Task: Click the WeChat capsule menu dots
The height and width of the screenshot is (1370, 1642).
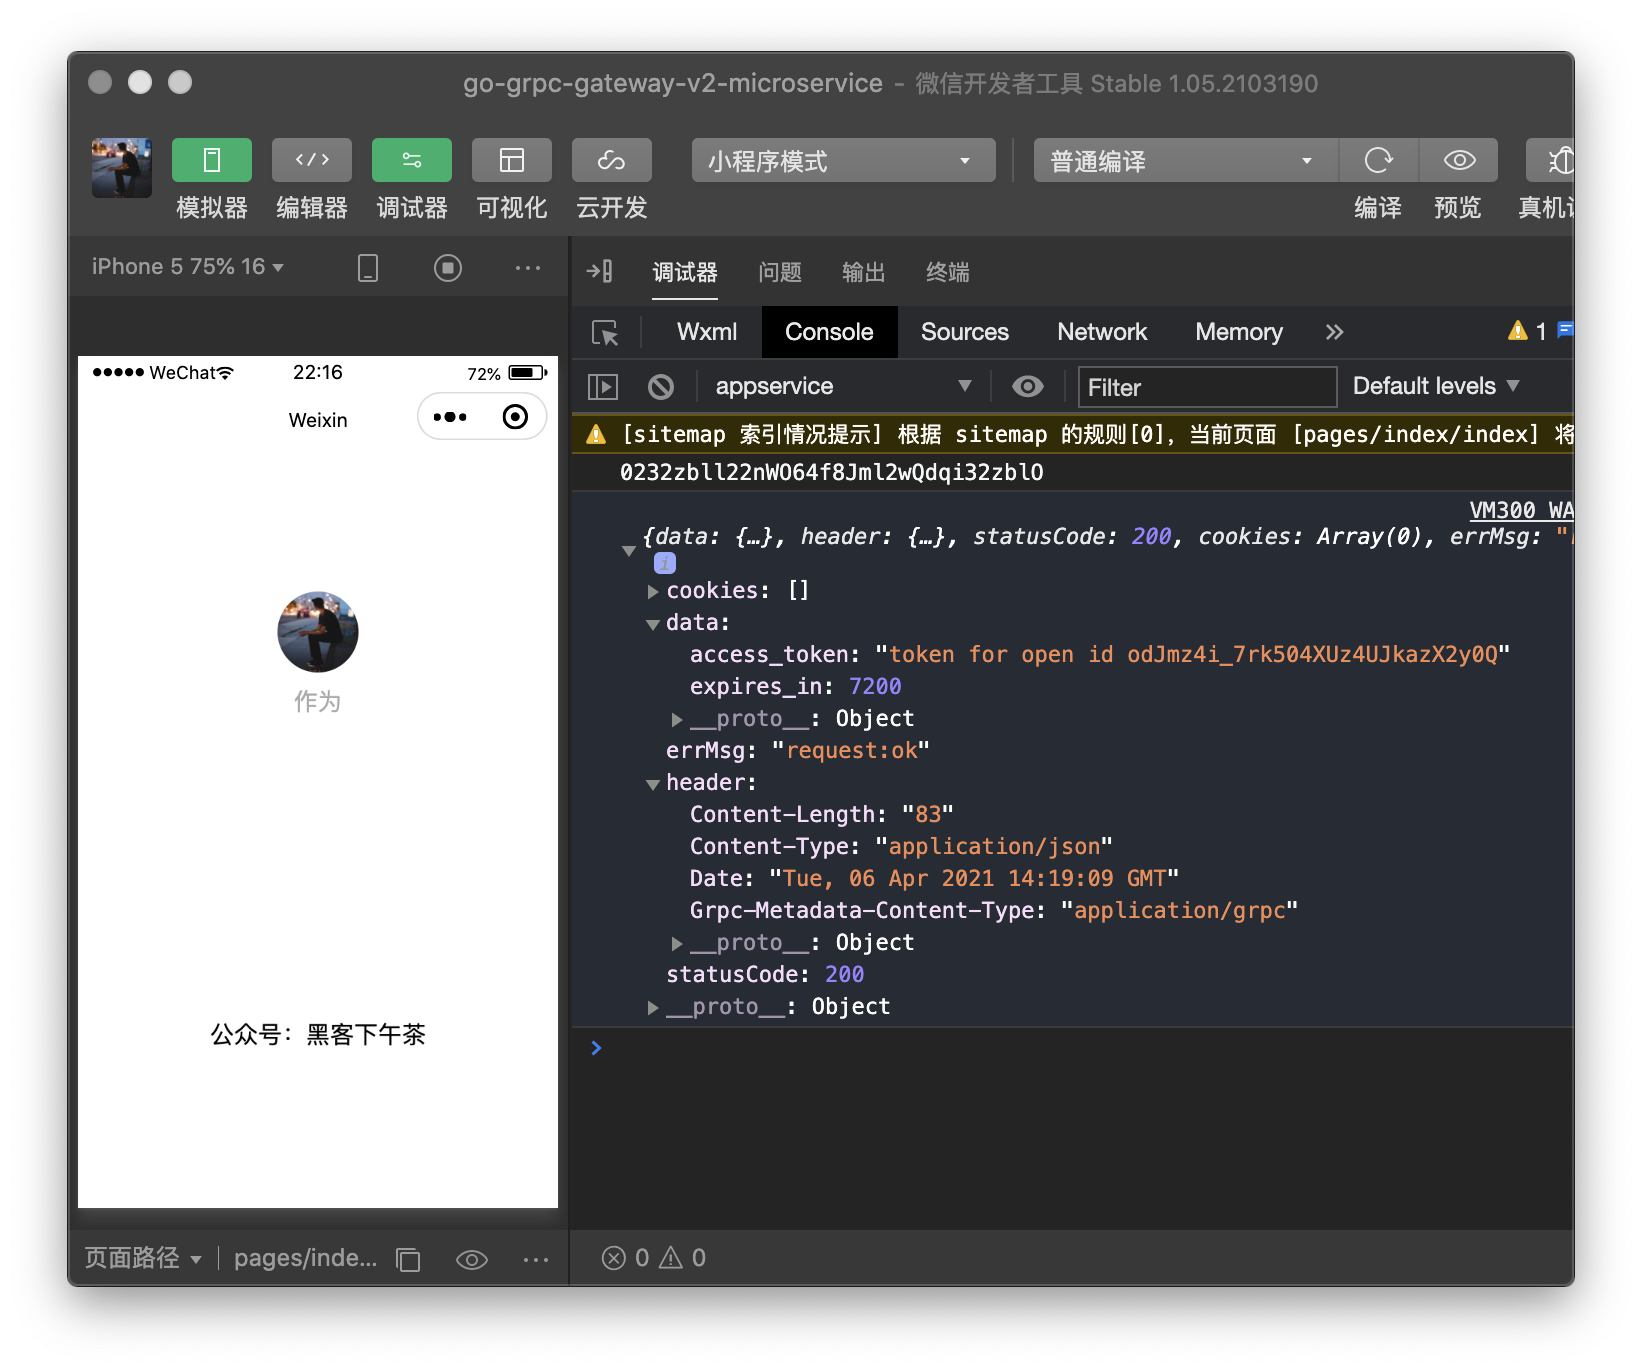Action: (450, 417)
